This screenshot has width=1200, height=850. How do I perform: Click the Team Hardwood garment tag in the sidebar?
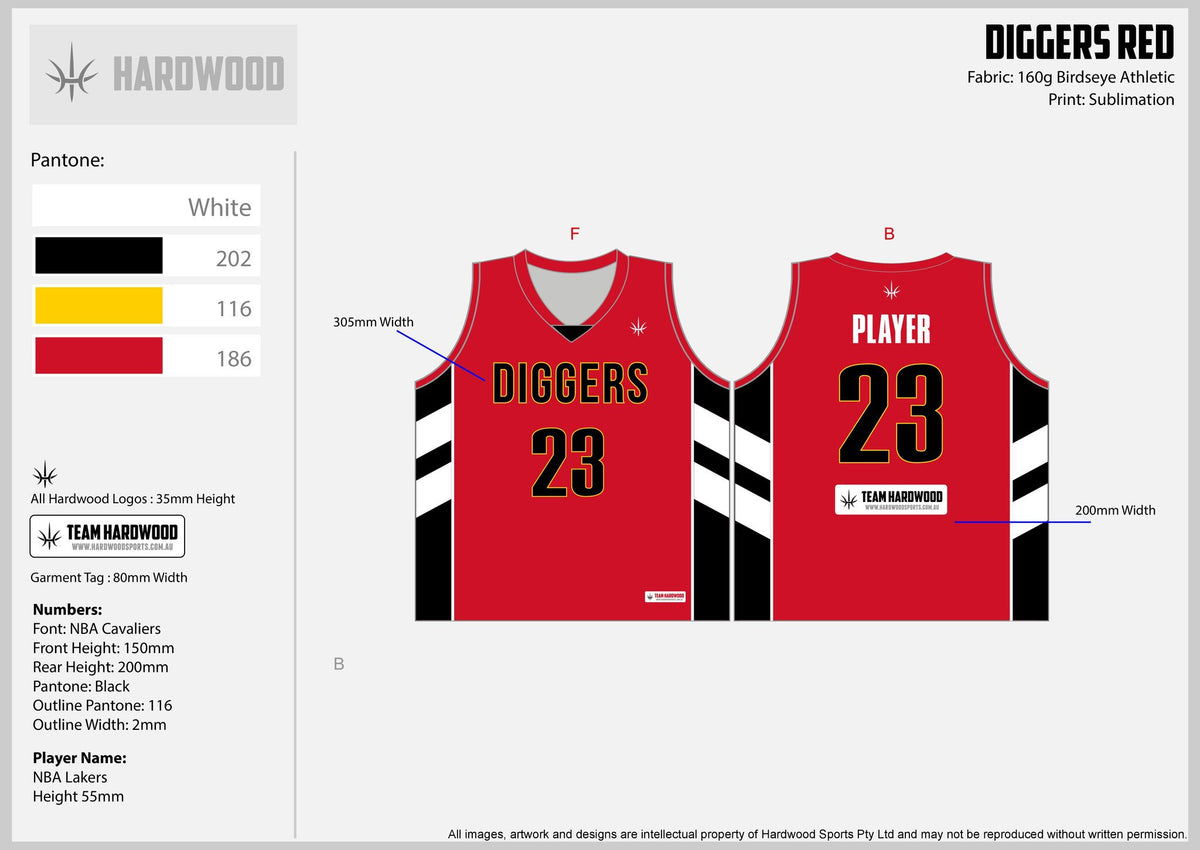coord(106,535)
